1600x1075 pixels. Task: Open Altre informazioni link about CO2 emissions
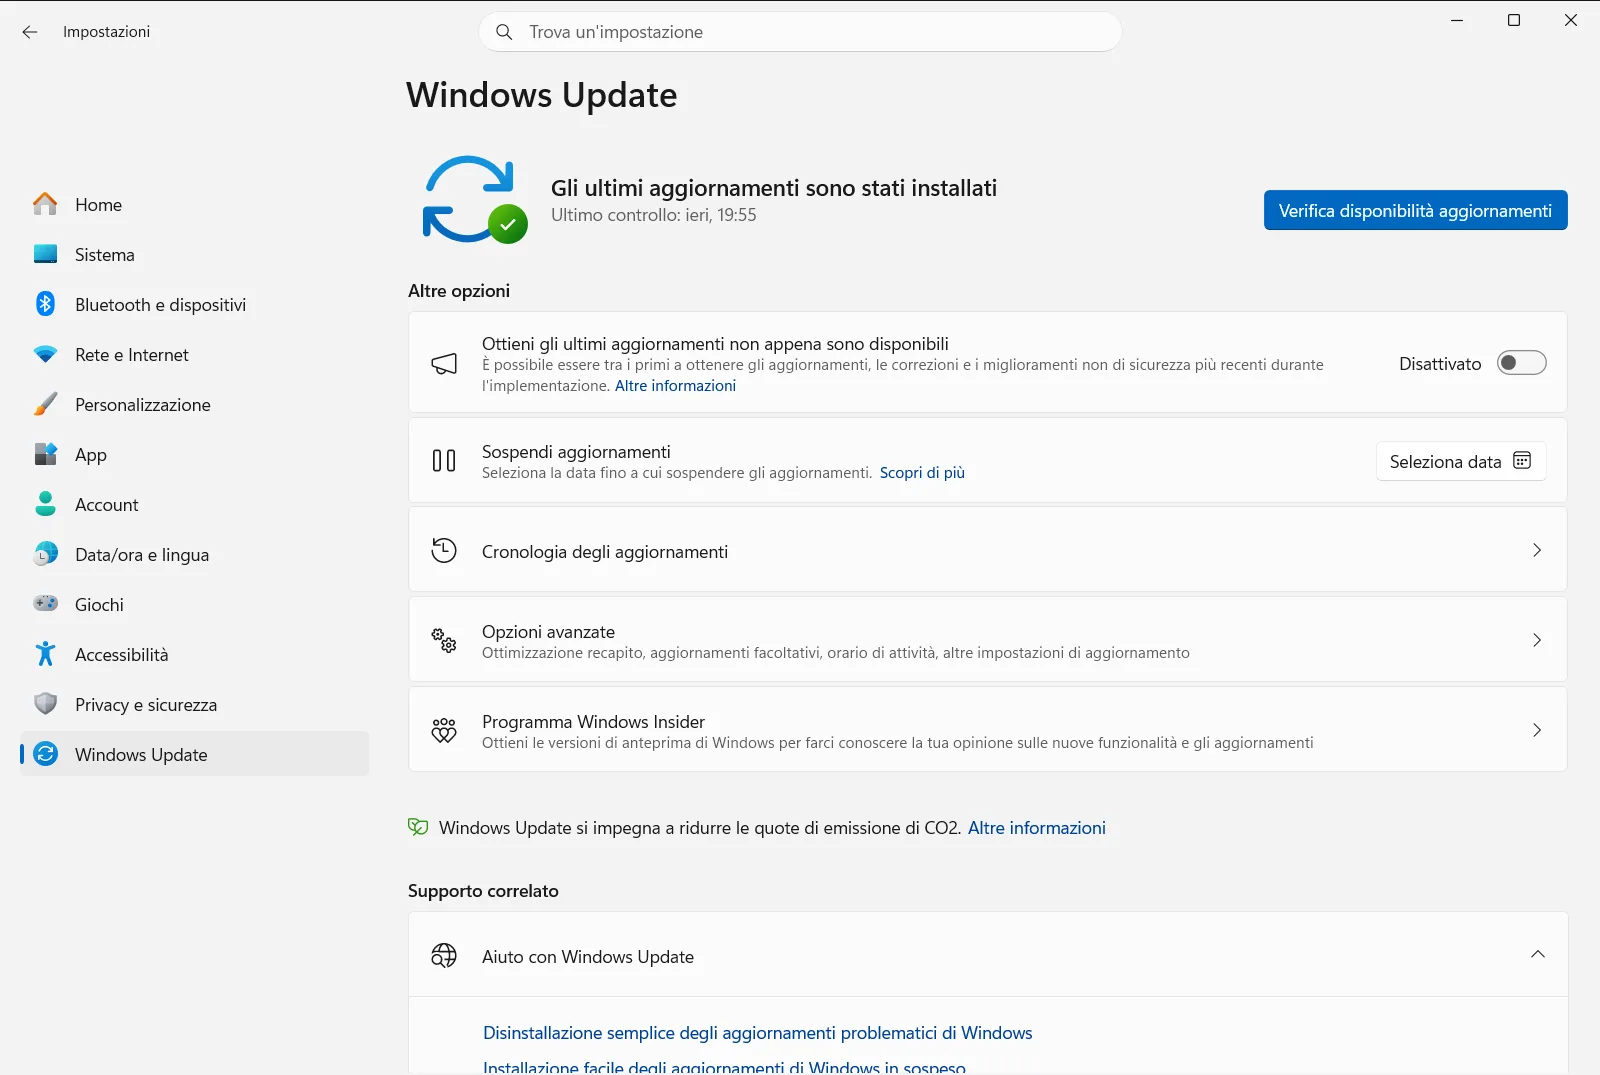pos(1036,828)
